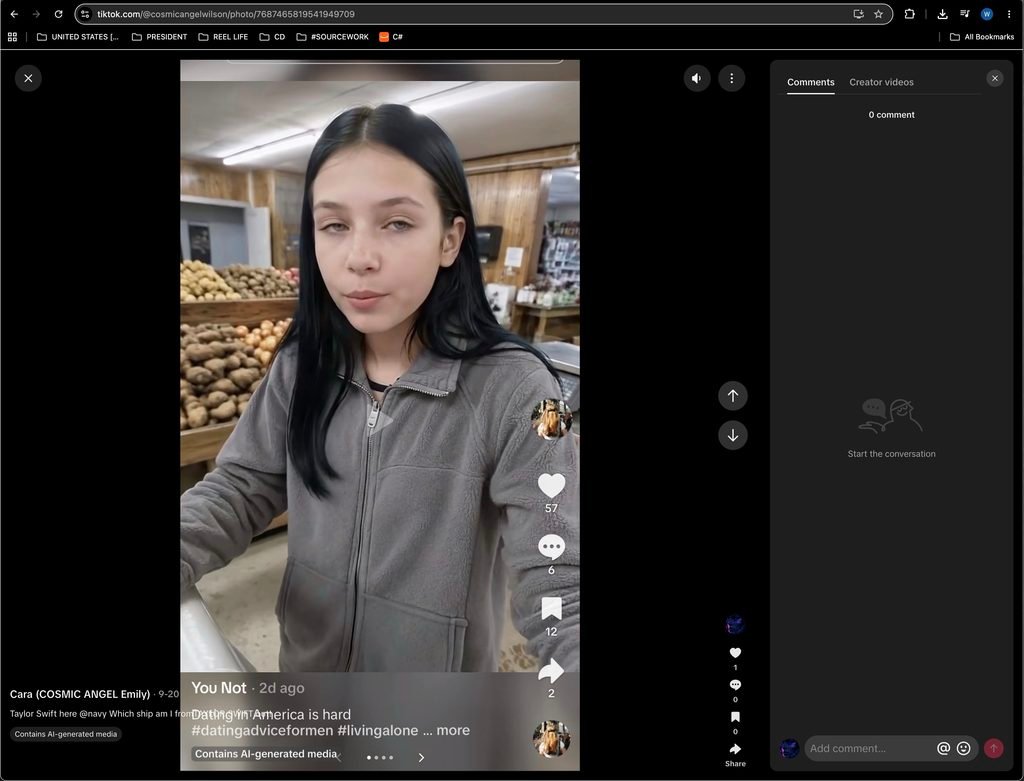Expand the #SOURCEWORK bookmark folder
The image size is (1024, 781).
(x=332, y=37)
